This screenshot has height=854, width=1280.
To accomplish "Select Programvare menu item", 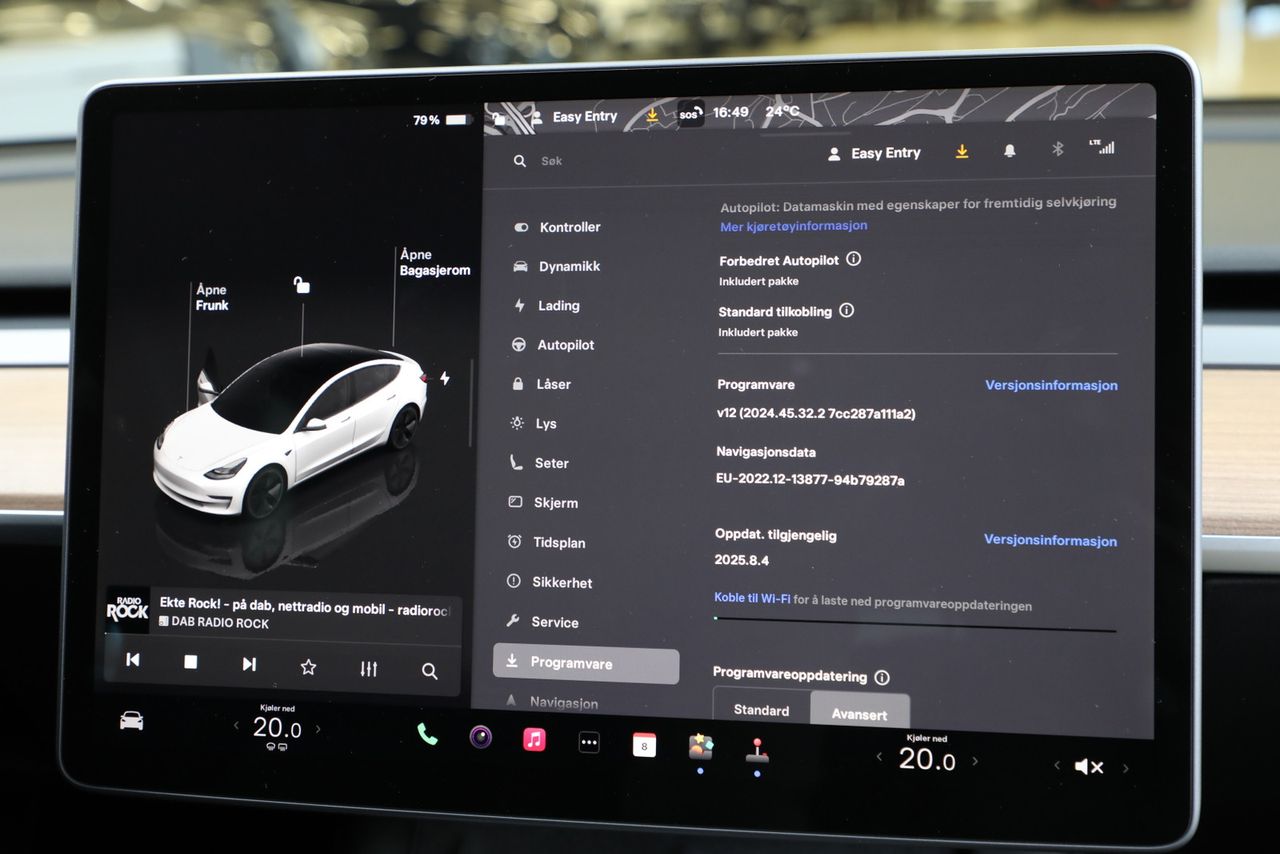I will point(586,664).
